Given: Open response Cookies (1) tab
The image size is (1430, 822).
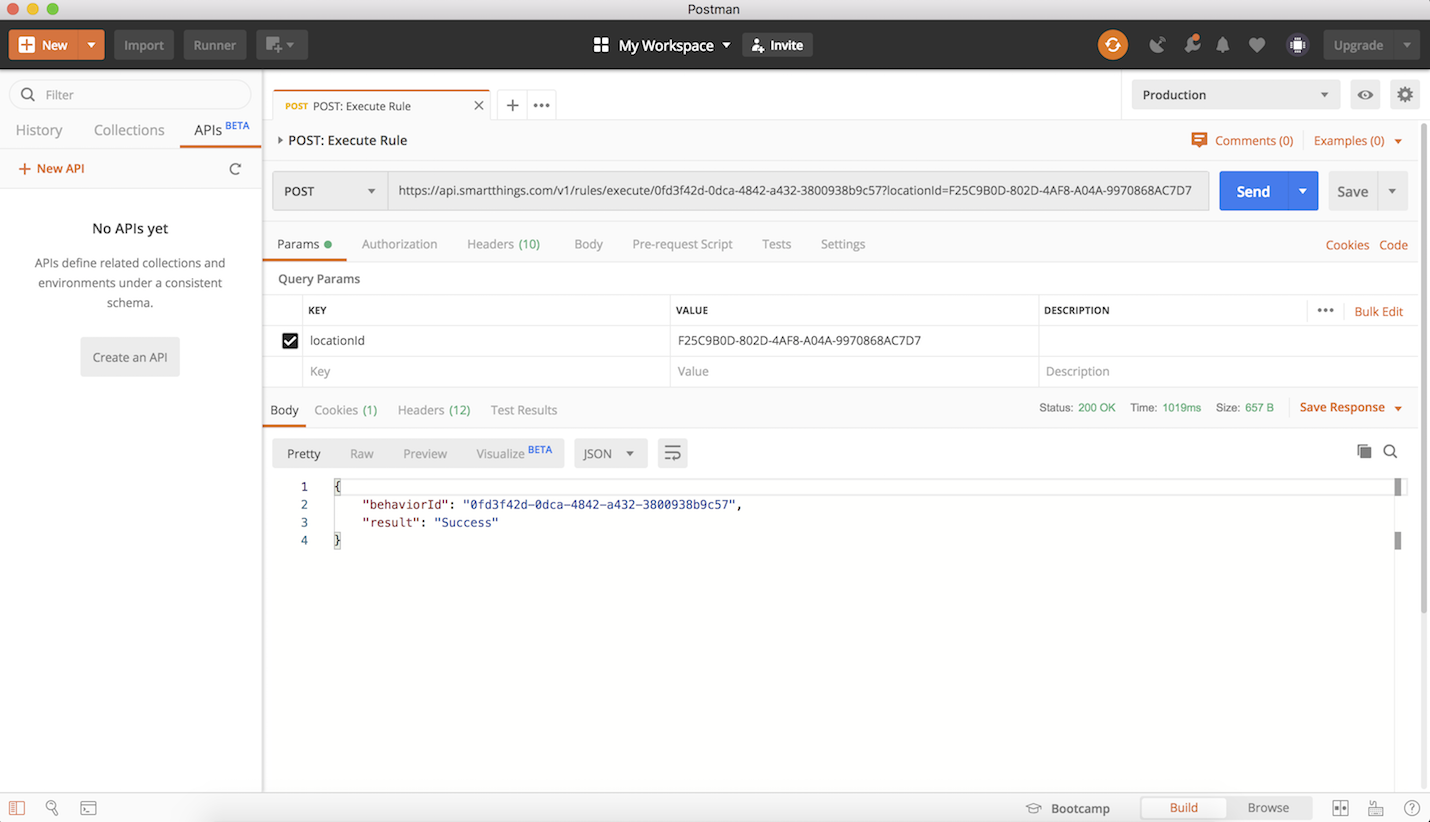Looking at the screenshot, I should coord(345,410).
